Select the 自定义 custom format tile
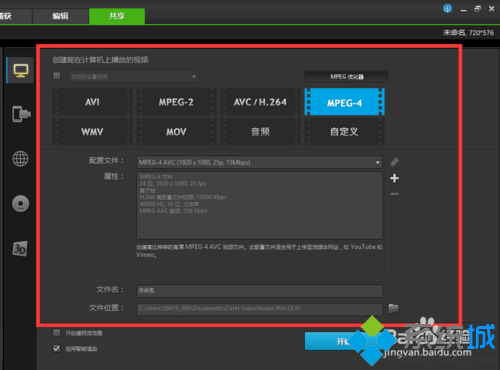The width and height of the screenshot is (500, 370). coord(344,132)
